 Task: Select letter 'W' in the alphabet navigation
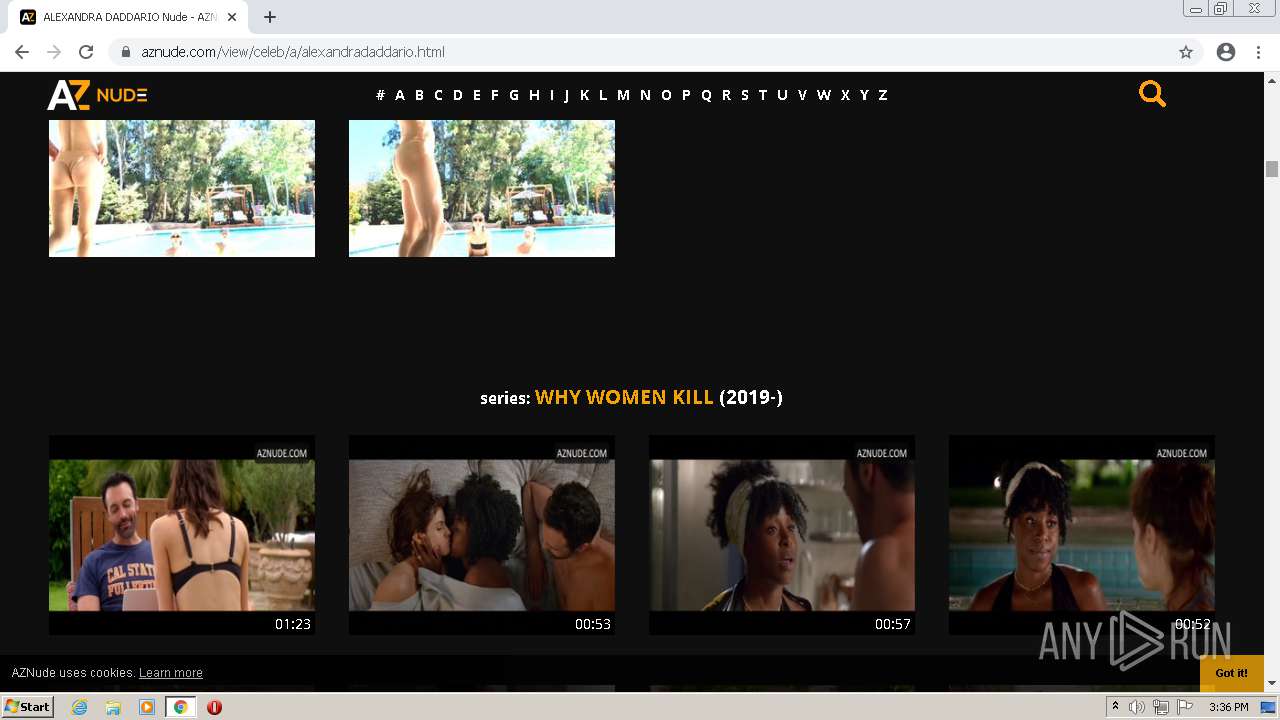coord(824,95)
